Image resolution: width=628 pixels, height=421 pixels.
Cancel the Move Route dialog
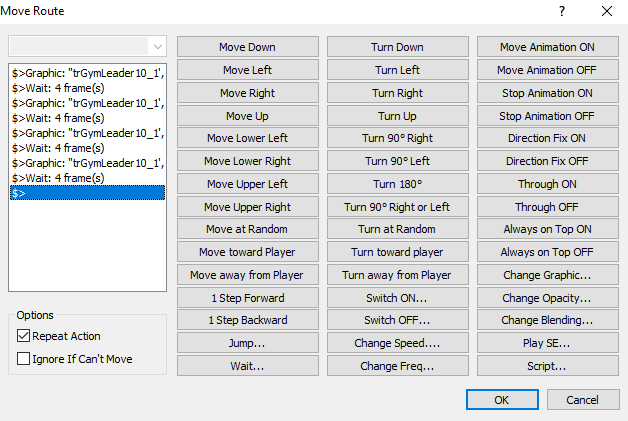click(x=581, y=400)
